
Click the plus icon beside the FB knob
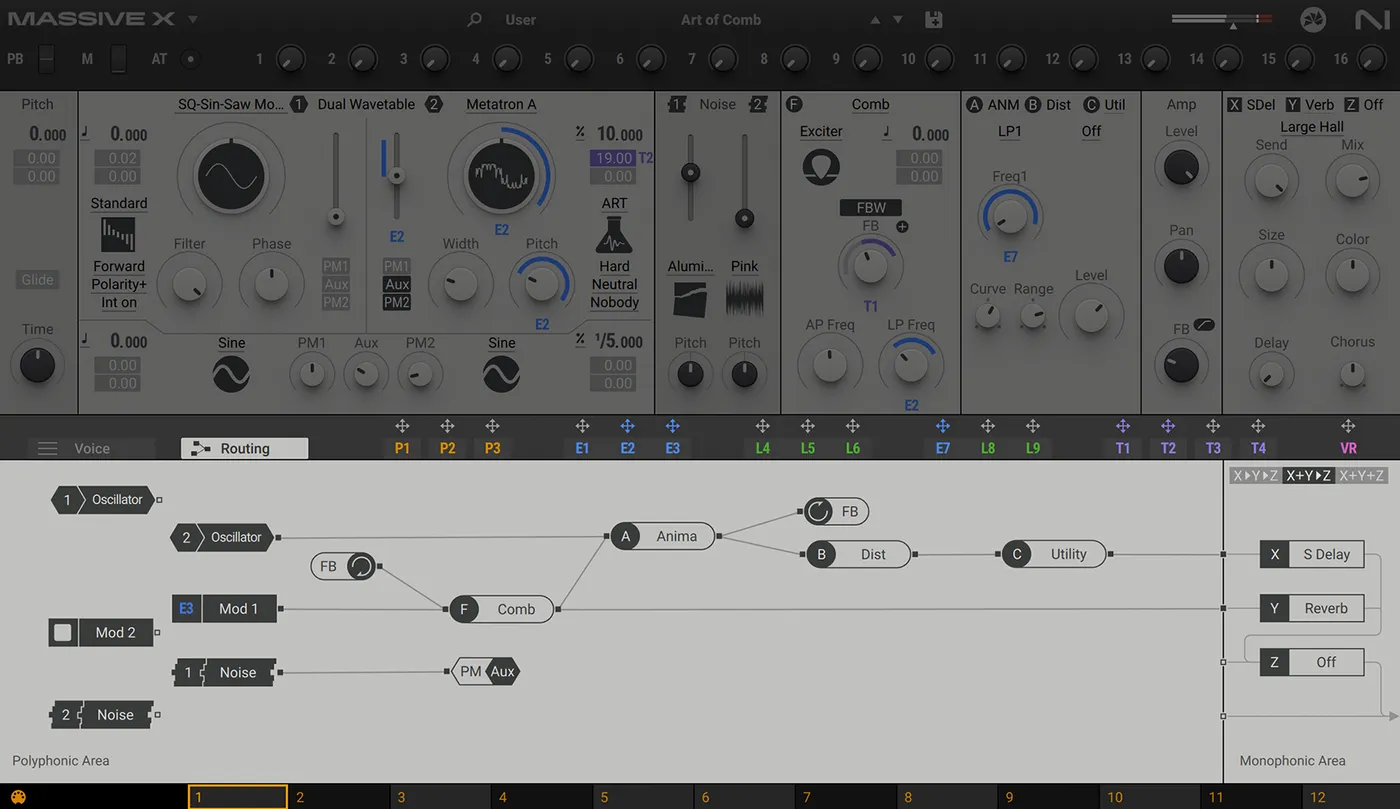click(x=902, y=227)
